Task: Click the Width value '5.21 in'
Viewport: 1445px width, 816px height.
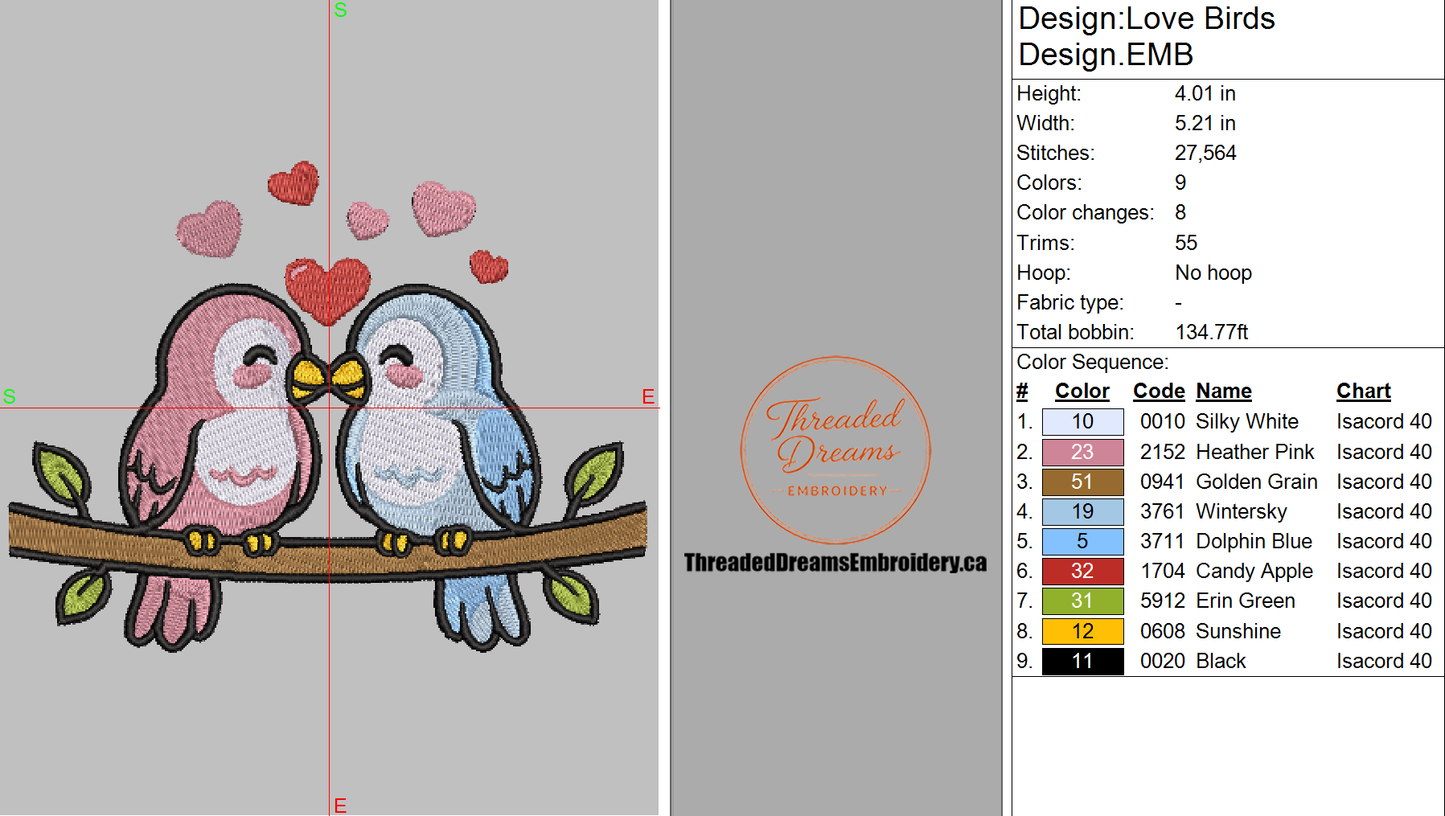Action: [1205, 124]
